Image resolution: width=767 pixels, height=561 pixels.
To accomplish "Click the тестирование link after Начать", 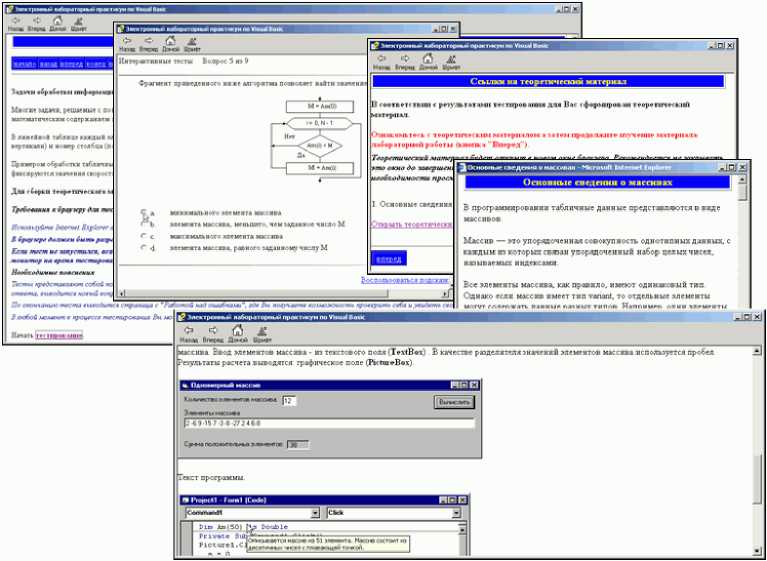I will click(59, 336).
